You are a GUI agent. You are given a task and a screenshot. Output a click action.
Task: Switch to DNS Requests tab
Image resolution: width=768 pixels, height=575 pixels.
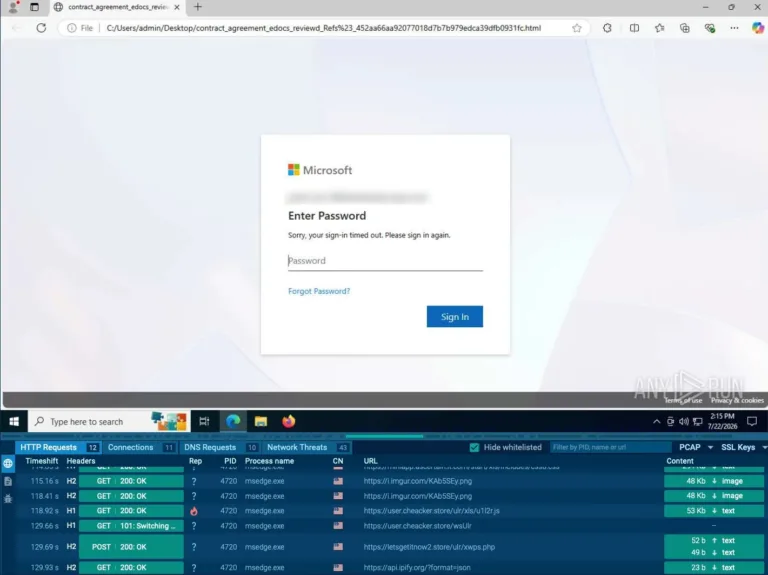221,447
